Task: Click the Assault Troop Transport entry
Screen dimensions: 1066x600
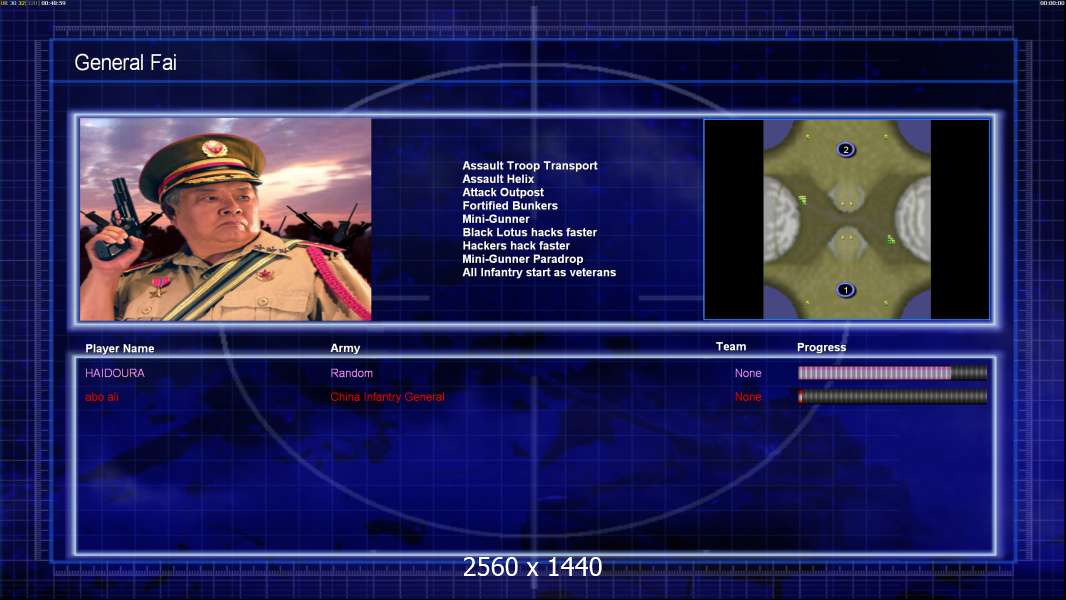Action: pyautogui.click(x=530, y=165)
